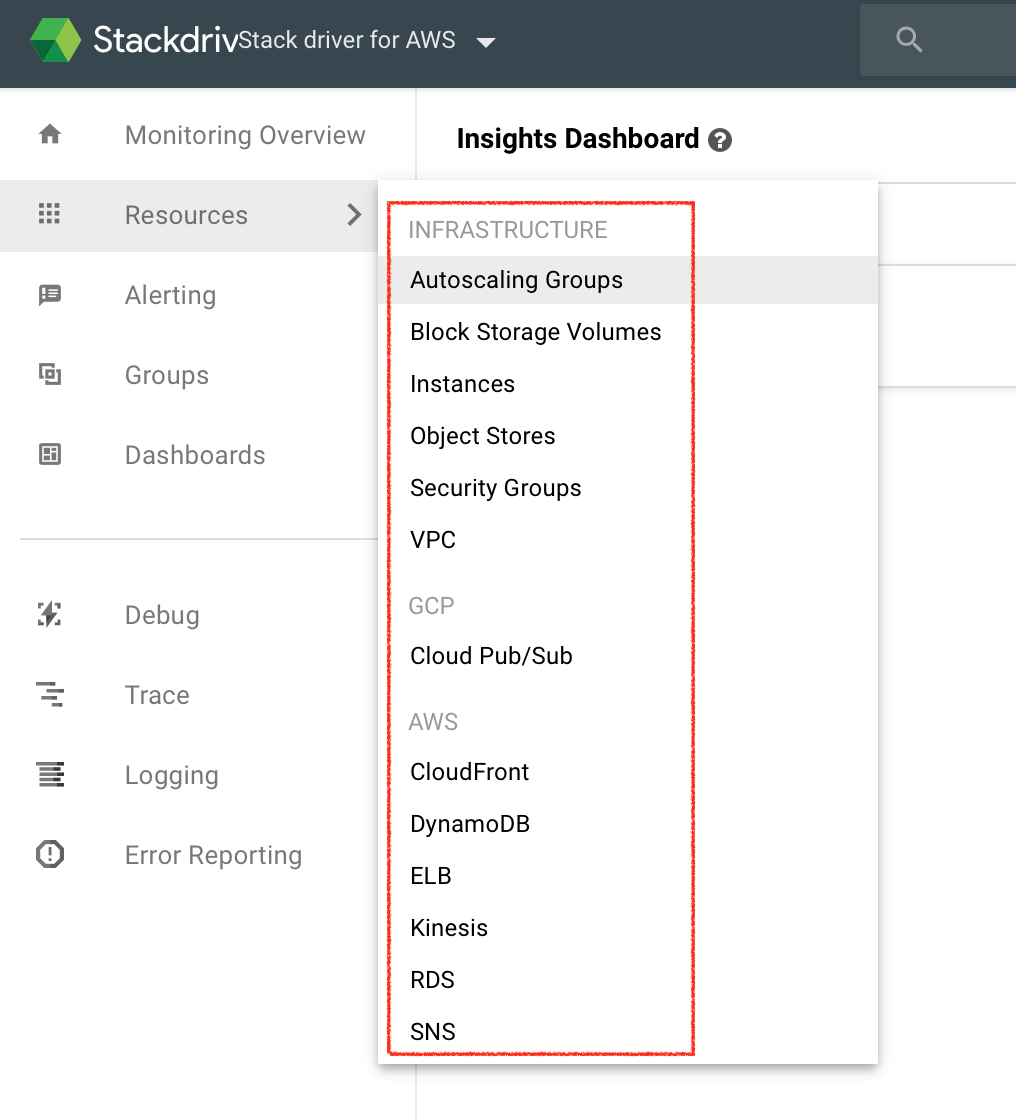The width and height of the screenshot is (1016, 1120).
Task: Open the VPC infrastructure item
Action: pyautogui.click(x=432, y=539)
